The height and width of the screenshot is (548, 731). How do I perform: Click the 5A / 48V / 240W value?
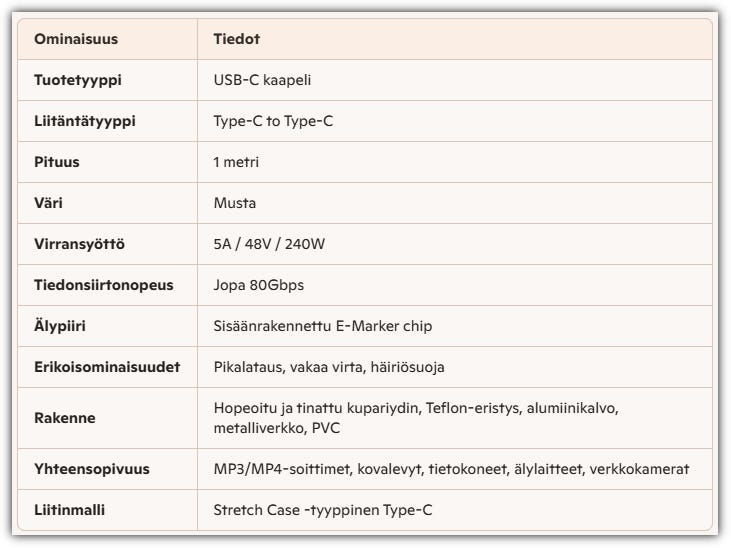click(x=271, y=244)
